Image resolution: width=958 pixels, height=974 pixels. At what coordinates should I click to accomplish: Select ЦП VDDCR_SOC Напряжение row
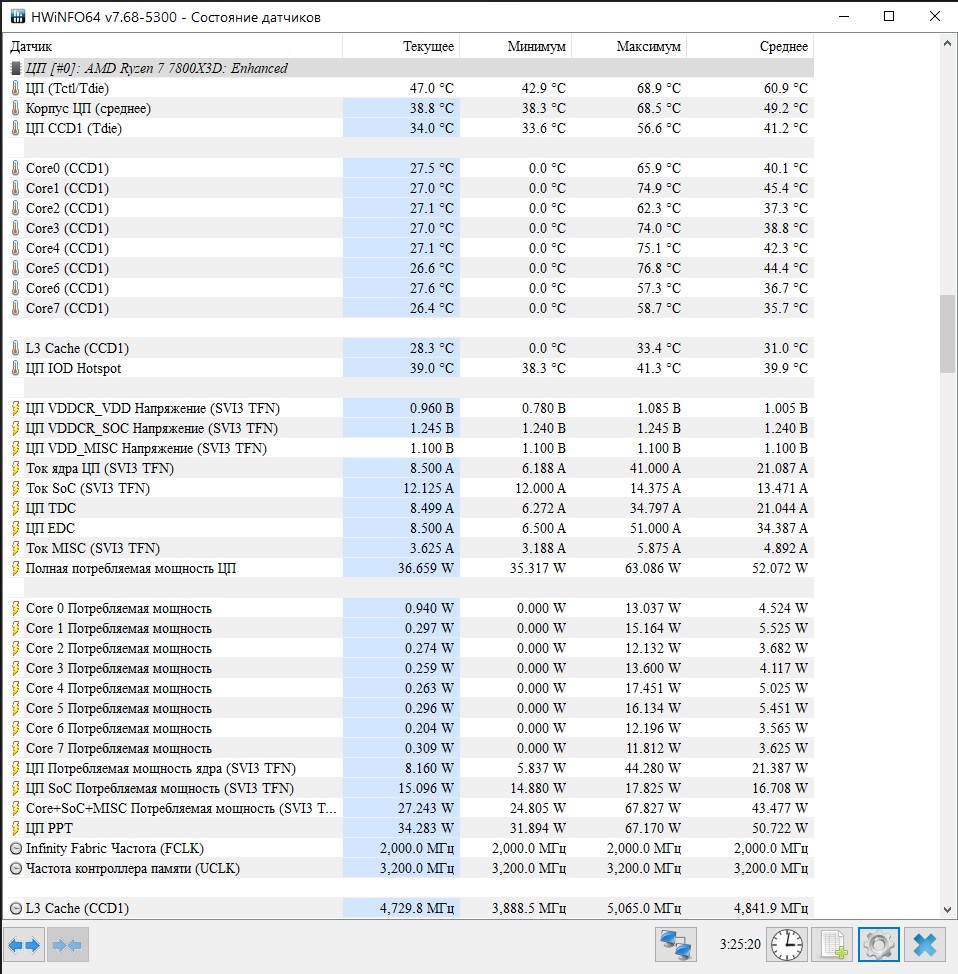(x=411, y=429)
